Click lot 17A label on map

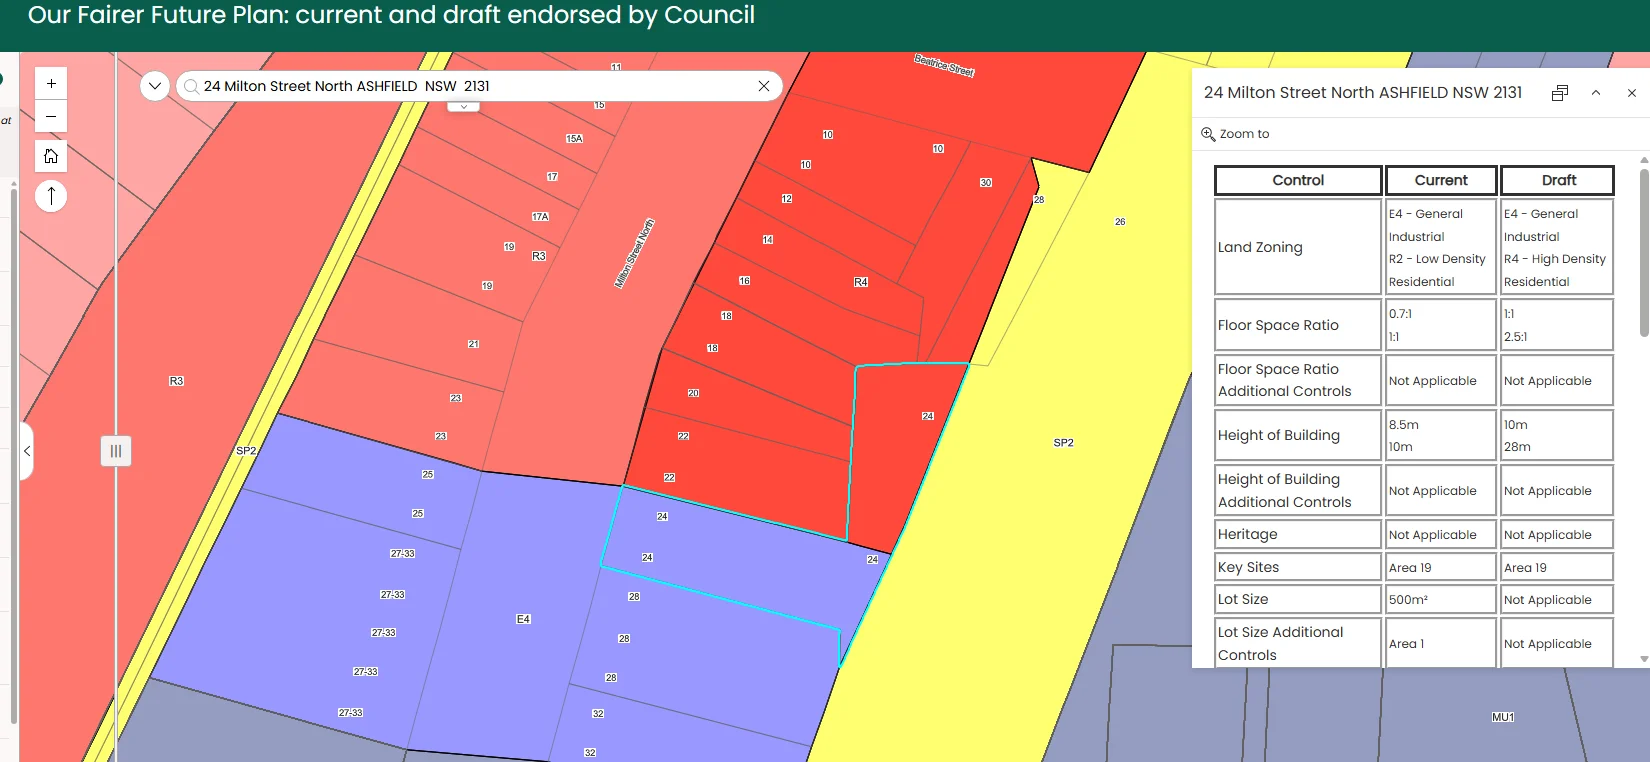tap(540, 217)
